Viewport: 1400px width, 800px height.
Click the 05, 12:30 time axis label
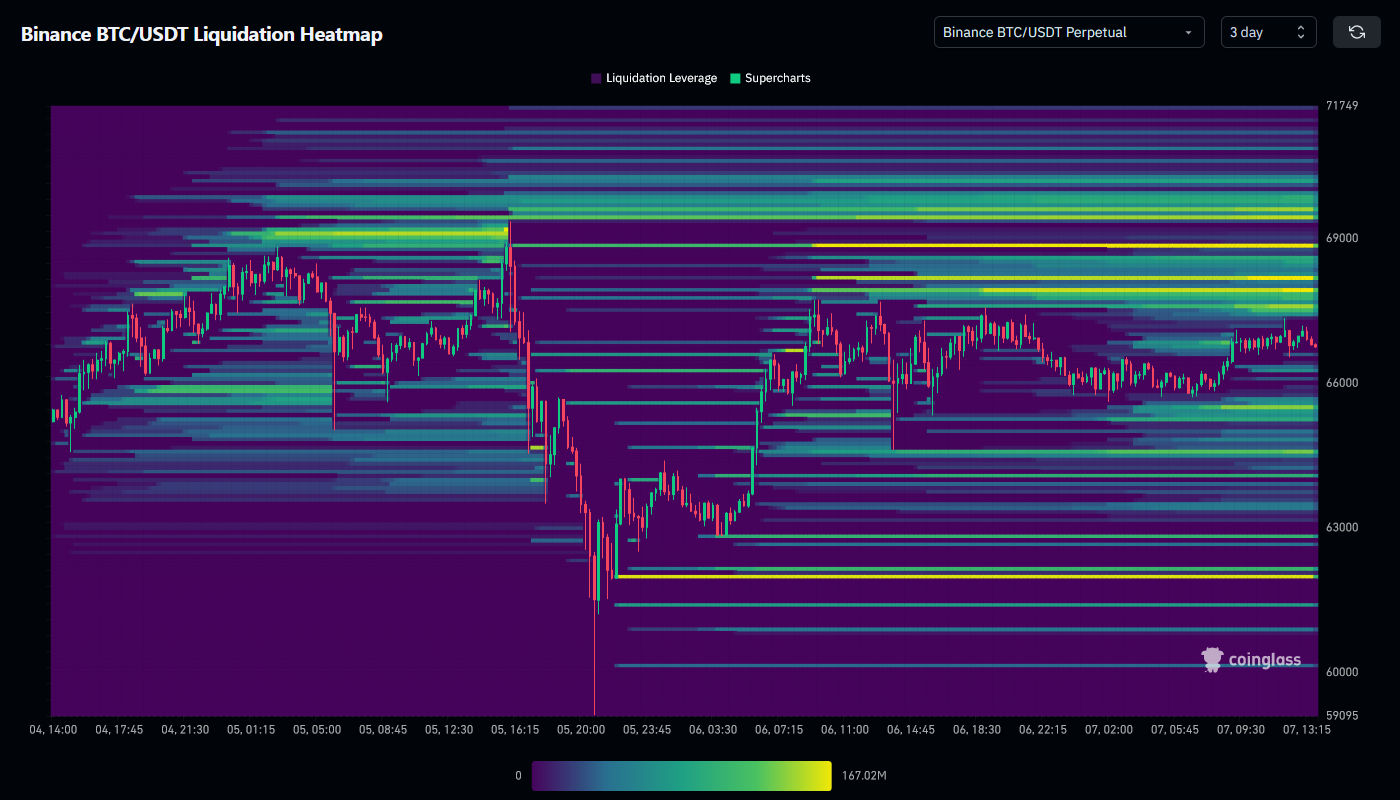click(x=449, y=730)
